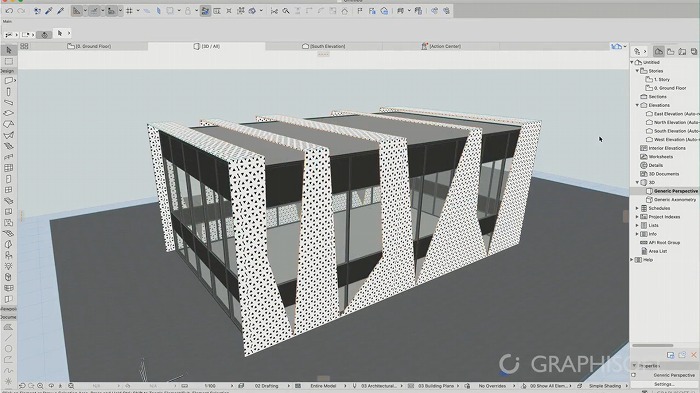Expand the Schedules group in Navigator
The image size is (700, 393).
[x=637, y=208]
